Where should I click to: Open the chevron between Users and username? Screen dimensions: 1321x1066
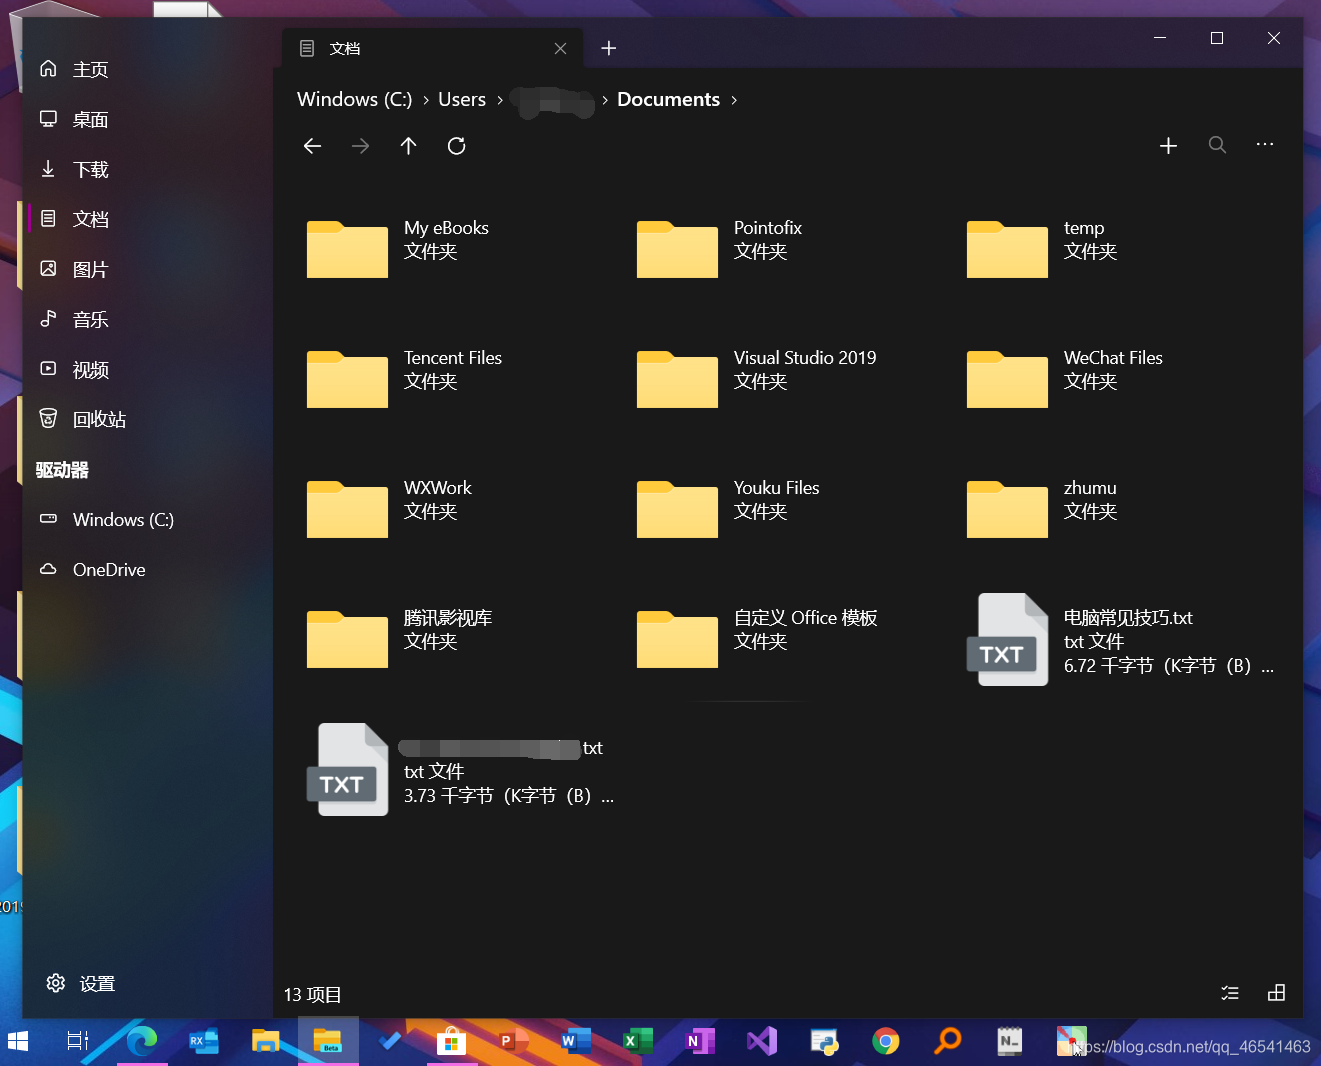[x=498, y=100]
